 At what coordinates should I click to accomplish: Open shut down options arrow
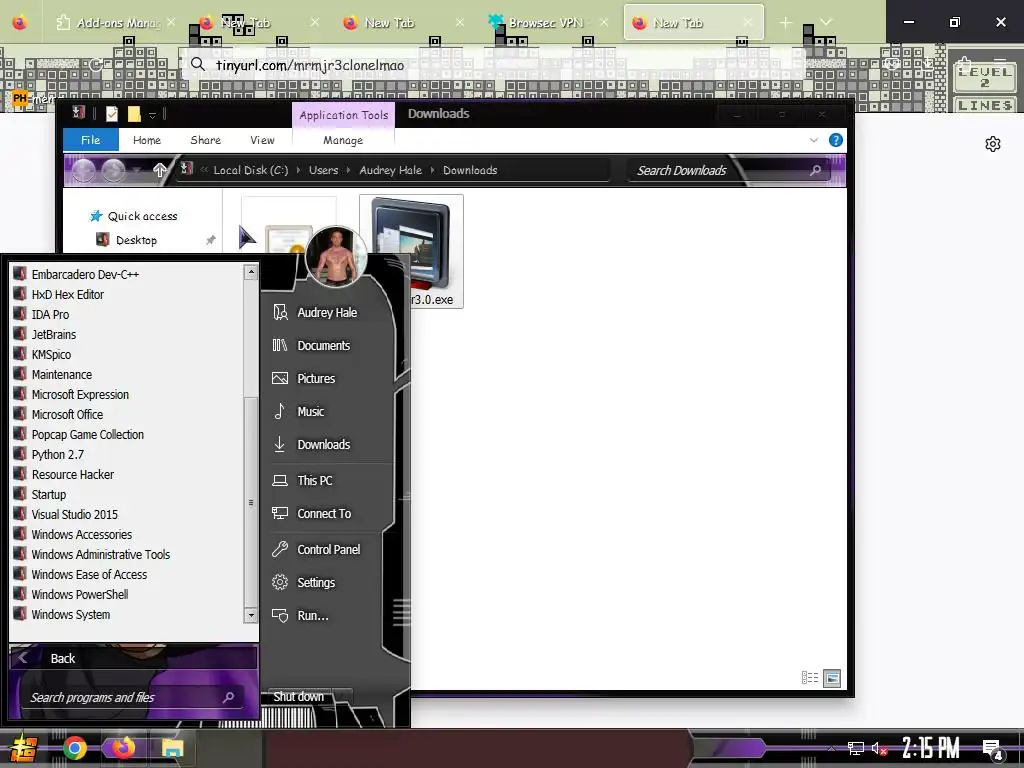tap(344, 697)
